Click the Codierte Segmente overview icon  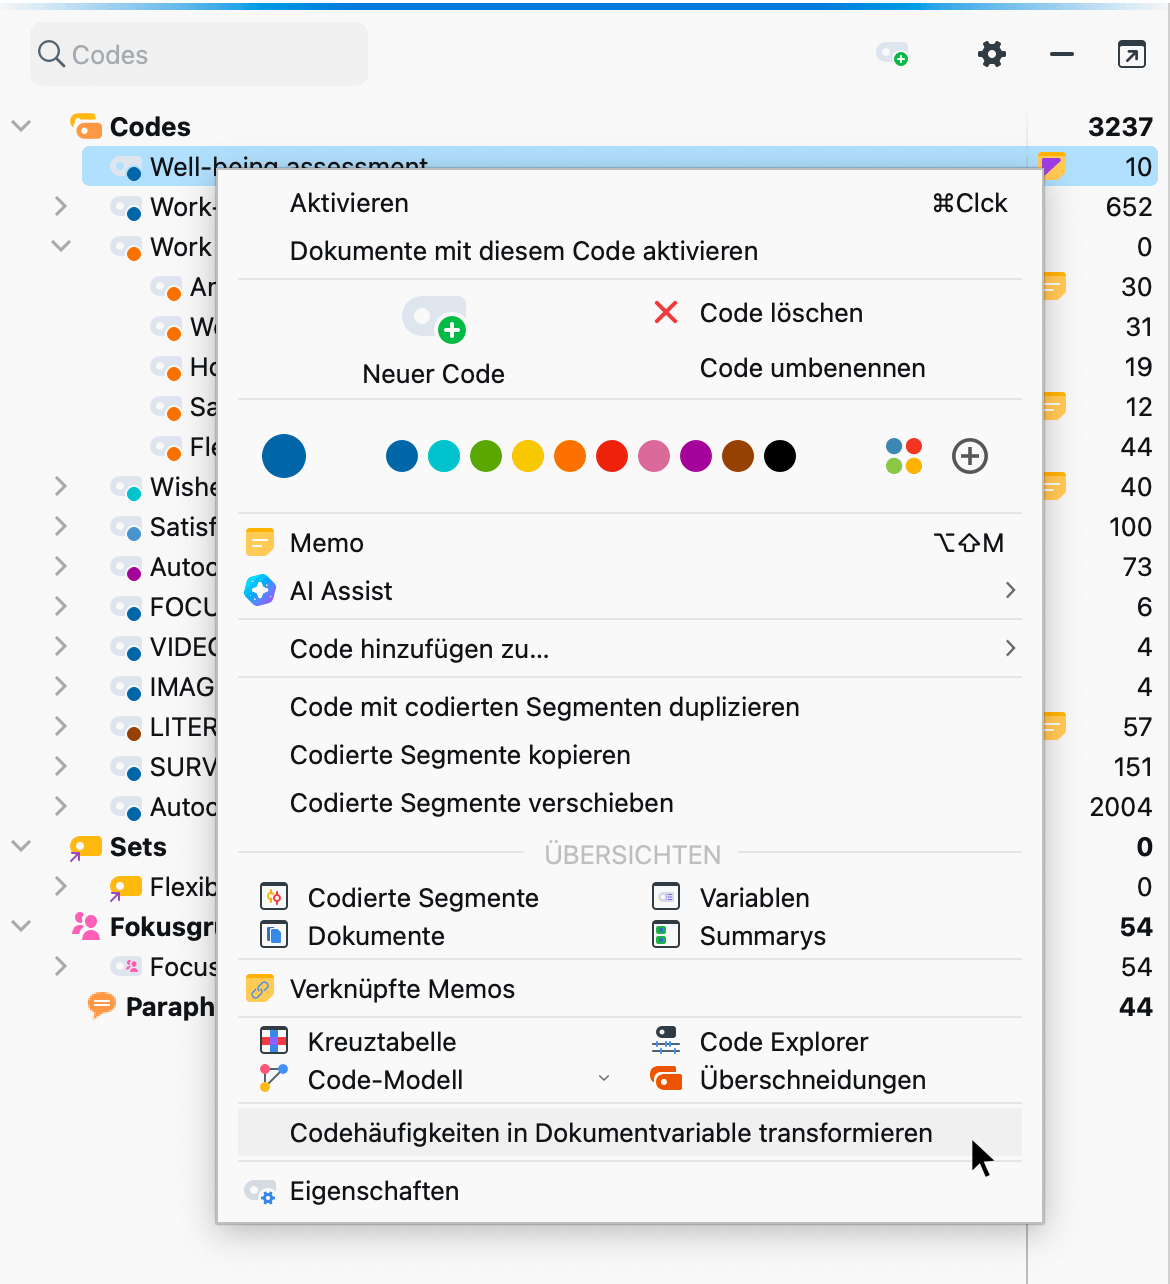point(274,897)
